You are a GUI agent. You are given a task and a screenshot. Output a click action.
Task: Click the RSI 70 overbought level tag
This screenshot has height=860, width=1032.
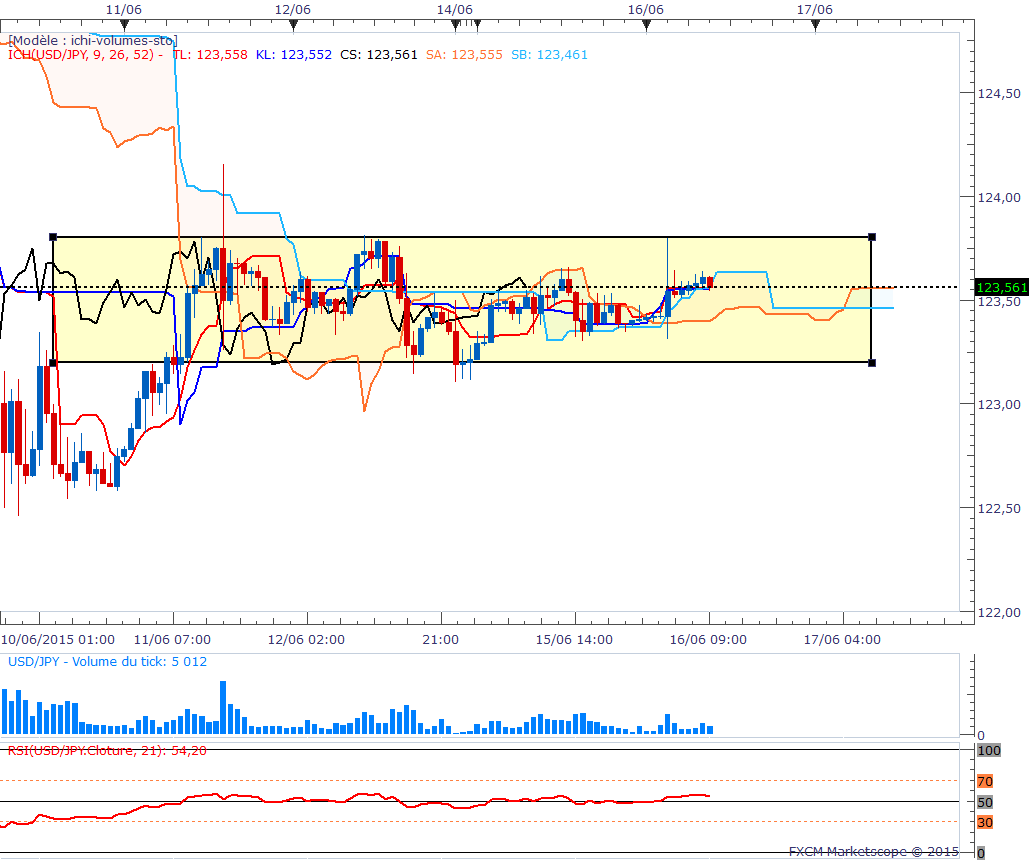985,780
